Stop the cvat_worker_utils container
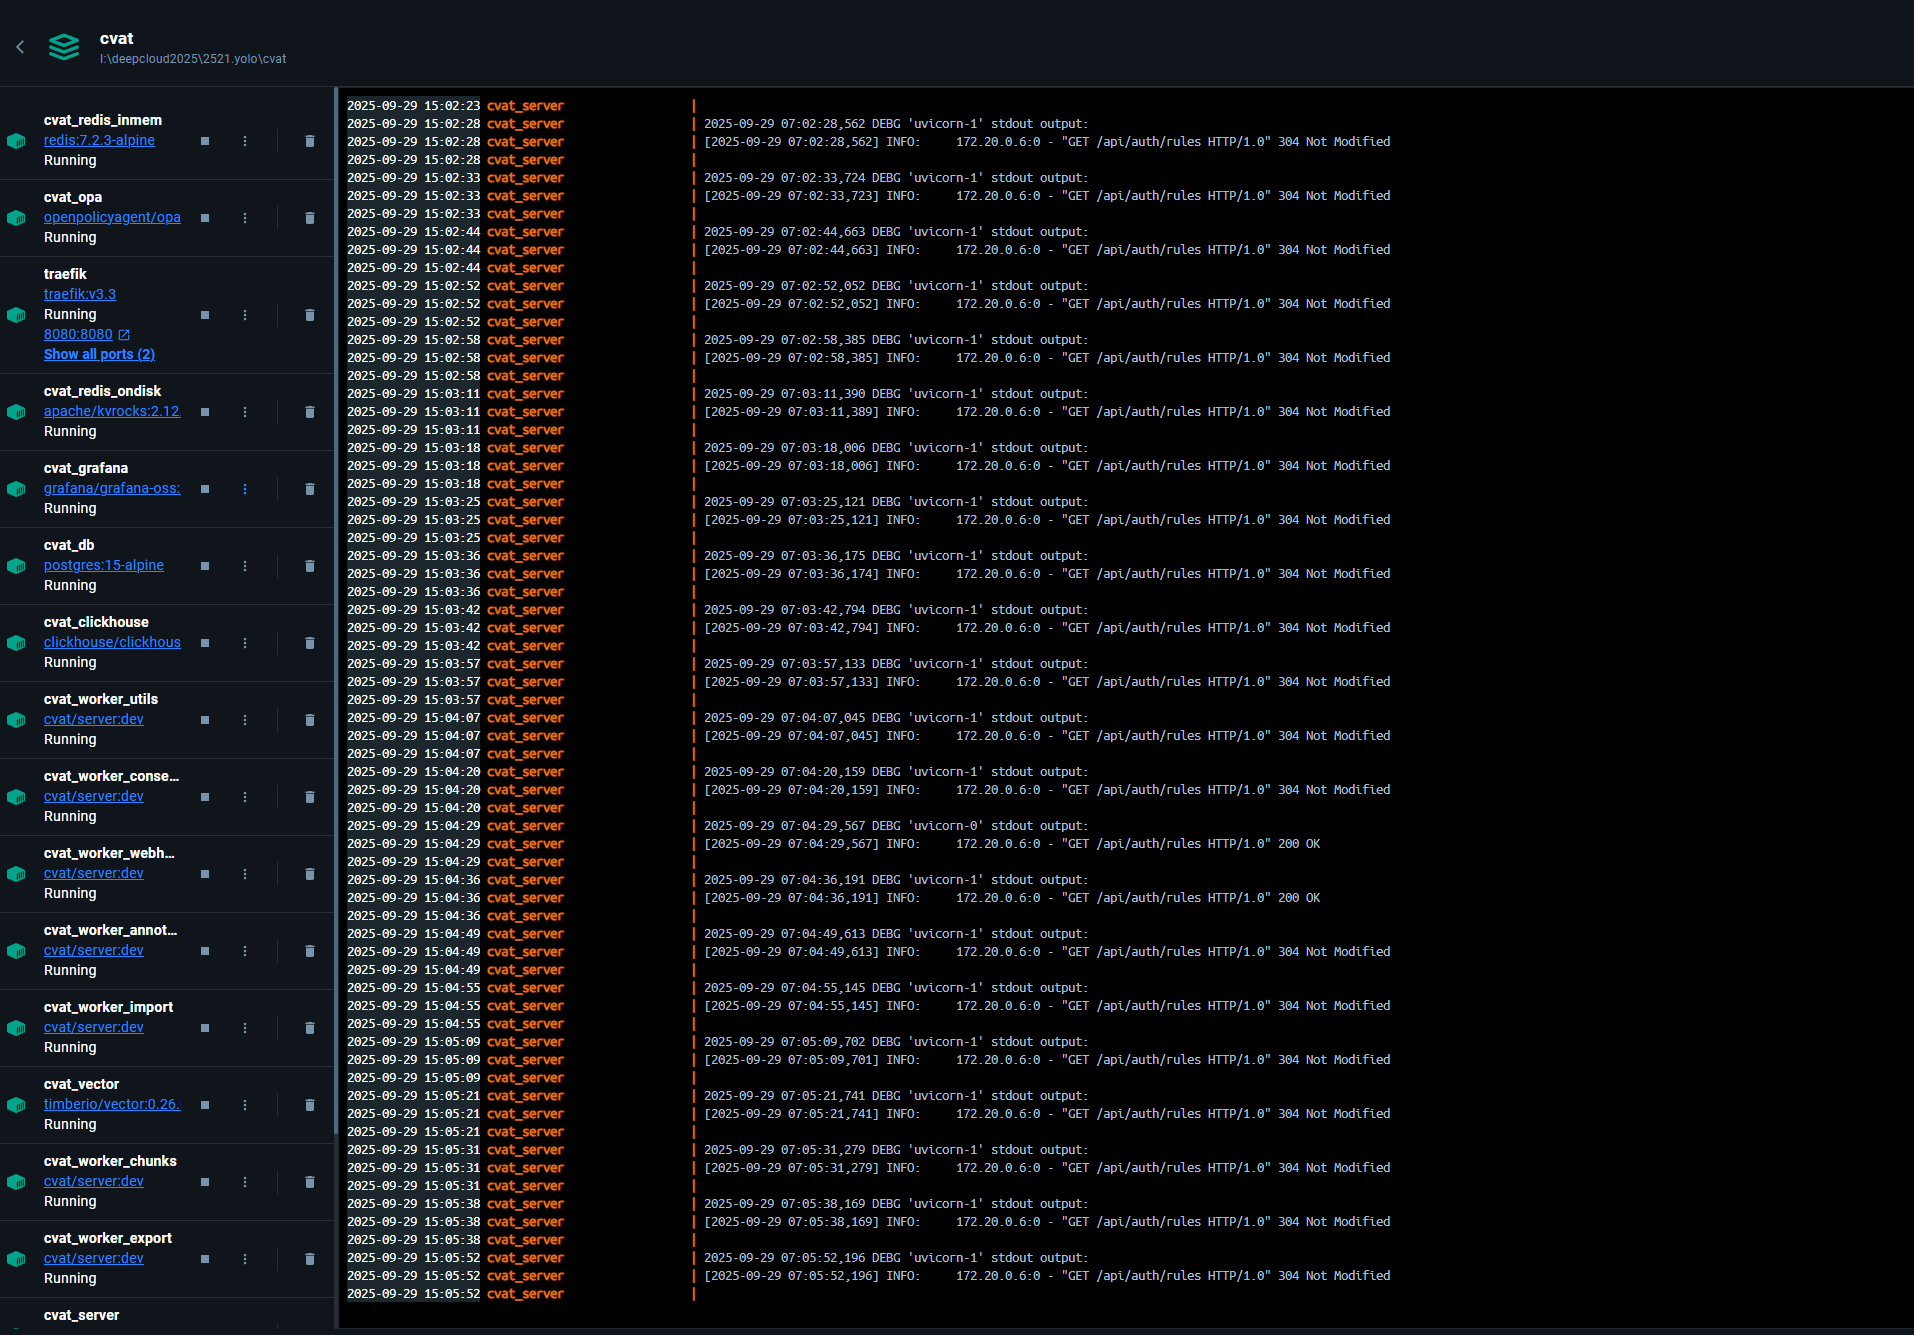The image size is (1914, 1335). (x=205, y=720)
